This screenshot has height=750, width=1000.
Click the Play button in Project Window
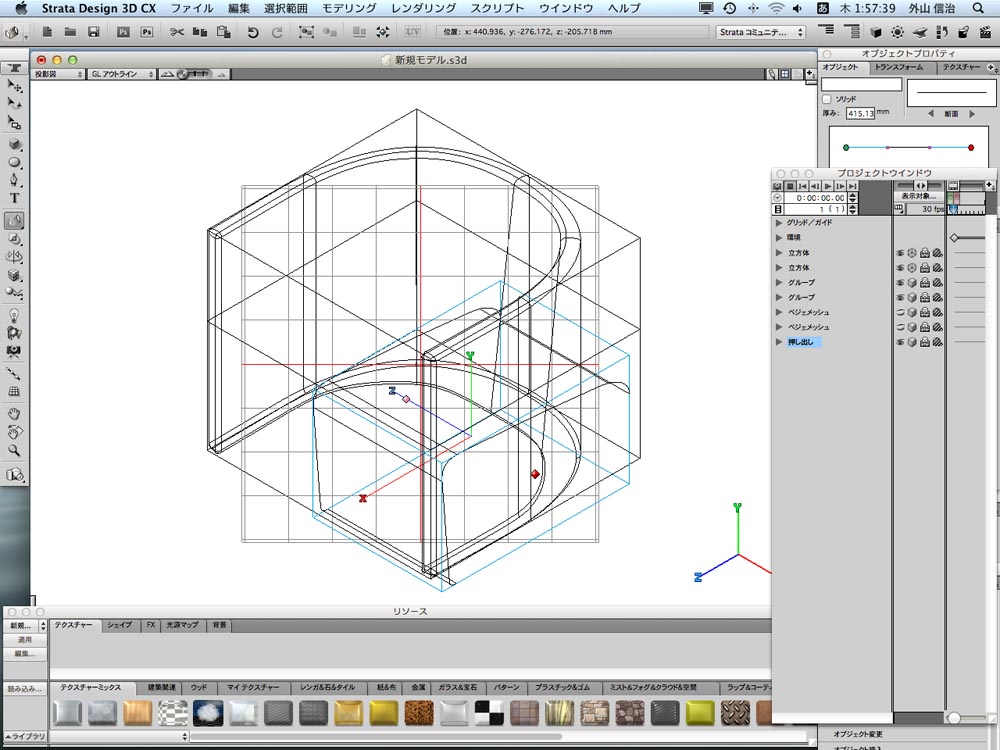828,186
